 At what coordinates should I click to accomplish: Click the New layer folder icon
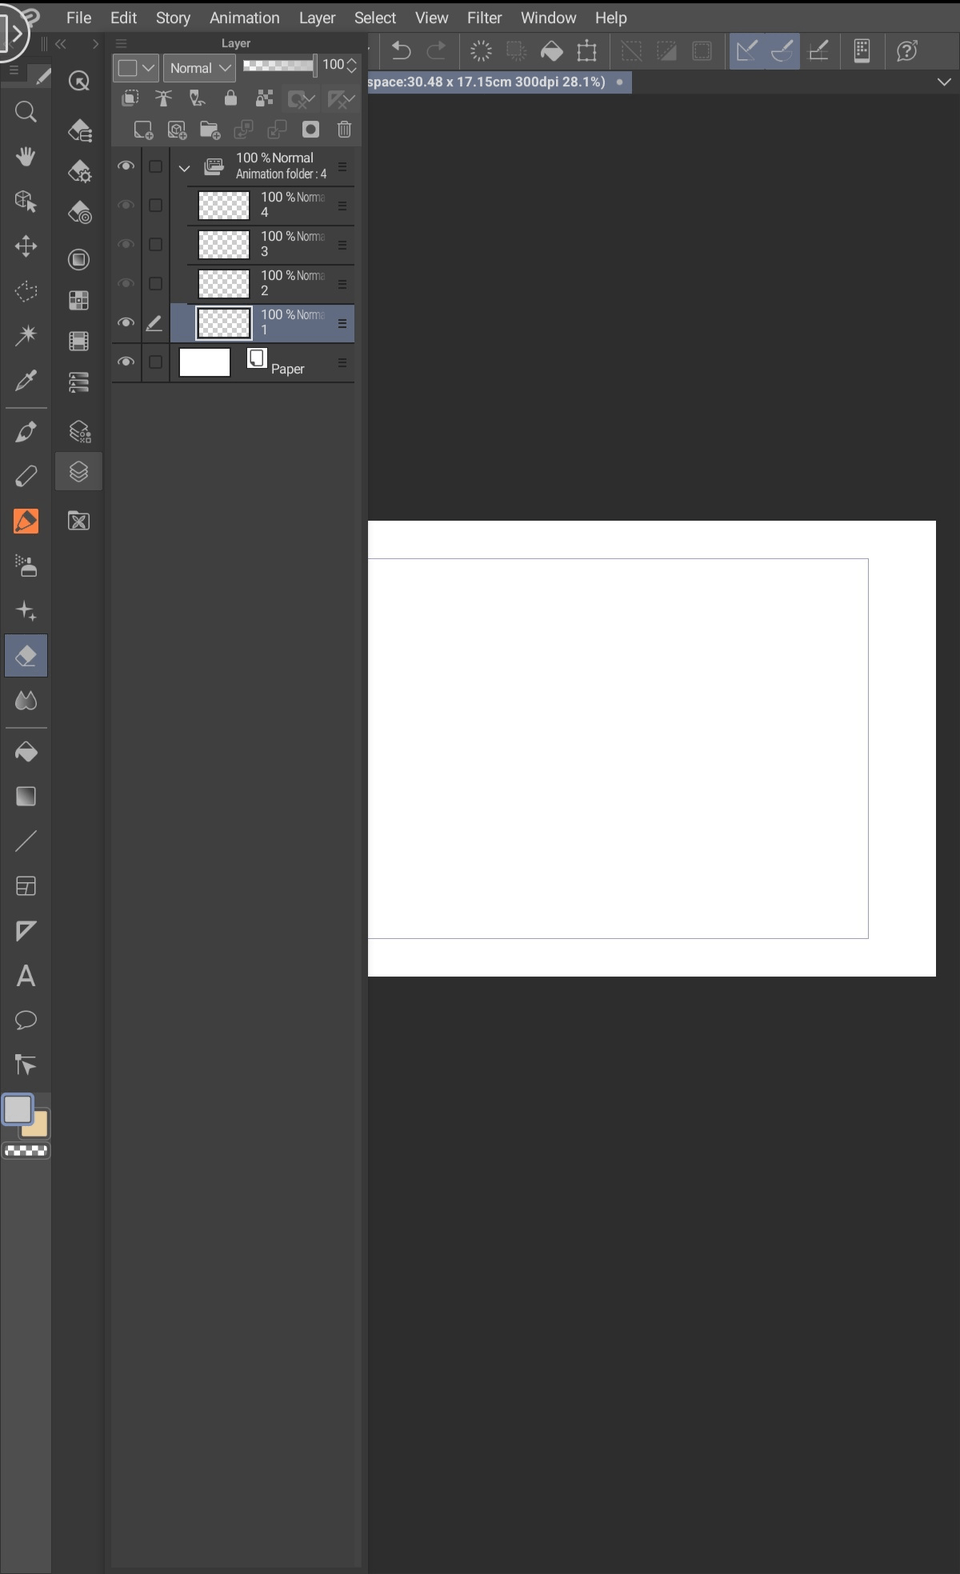coord(210,130)
